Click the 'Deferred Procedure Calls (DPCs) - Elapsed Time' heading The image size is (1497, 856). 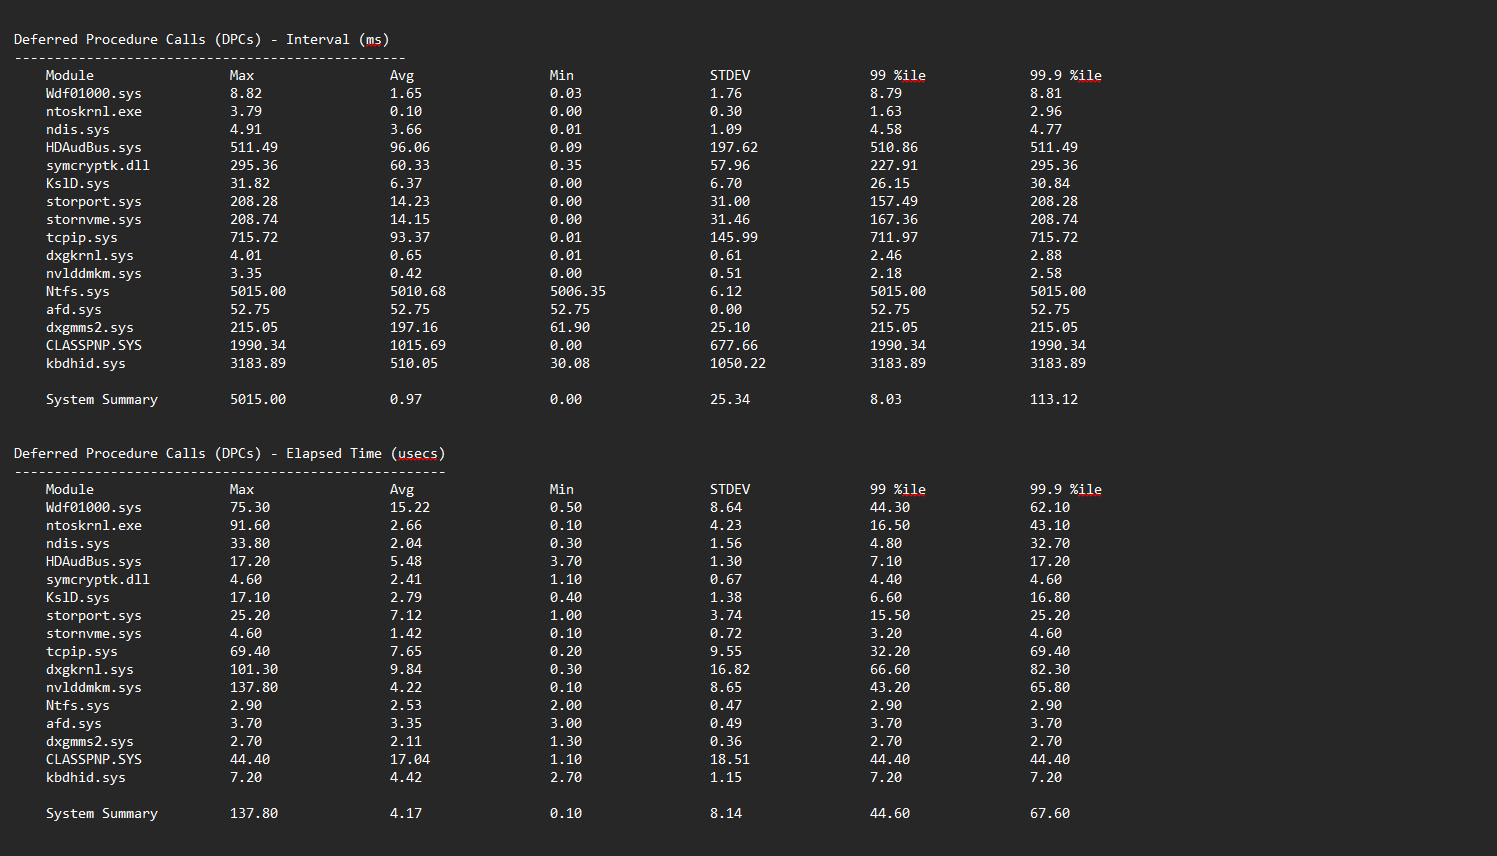click(229, 454)
